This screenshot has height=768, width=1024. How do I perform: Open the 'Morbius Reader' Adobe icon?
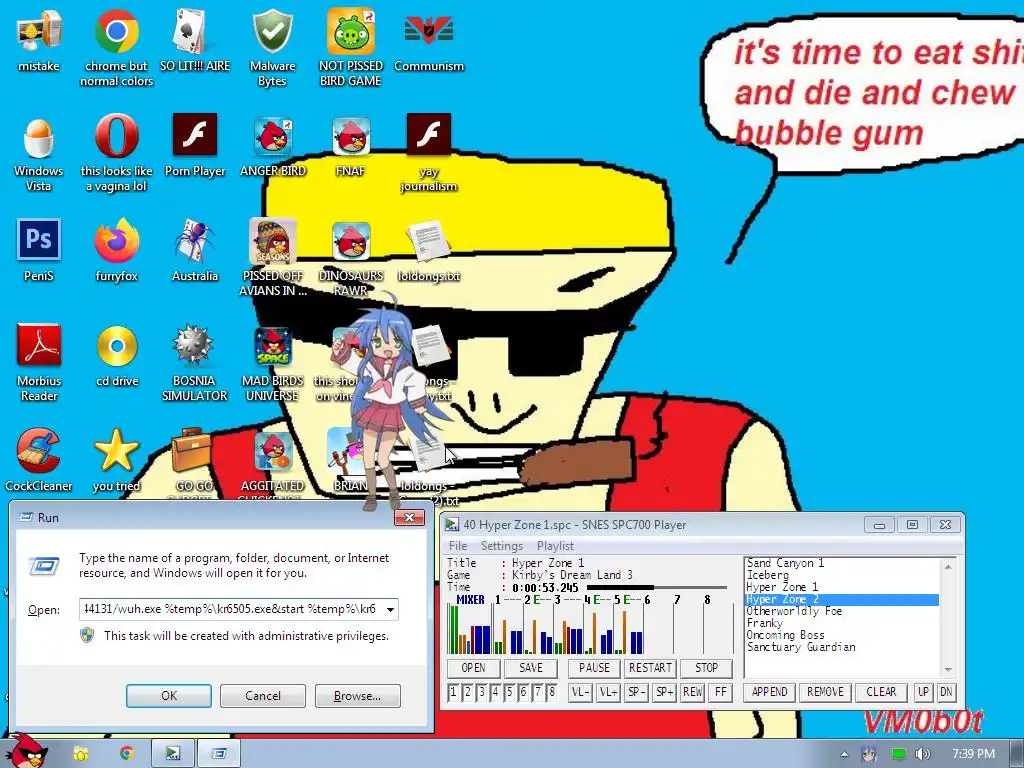[39, 346]
